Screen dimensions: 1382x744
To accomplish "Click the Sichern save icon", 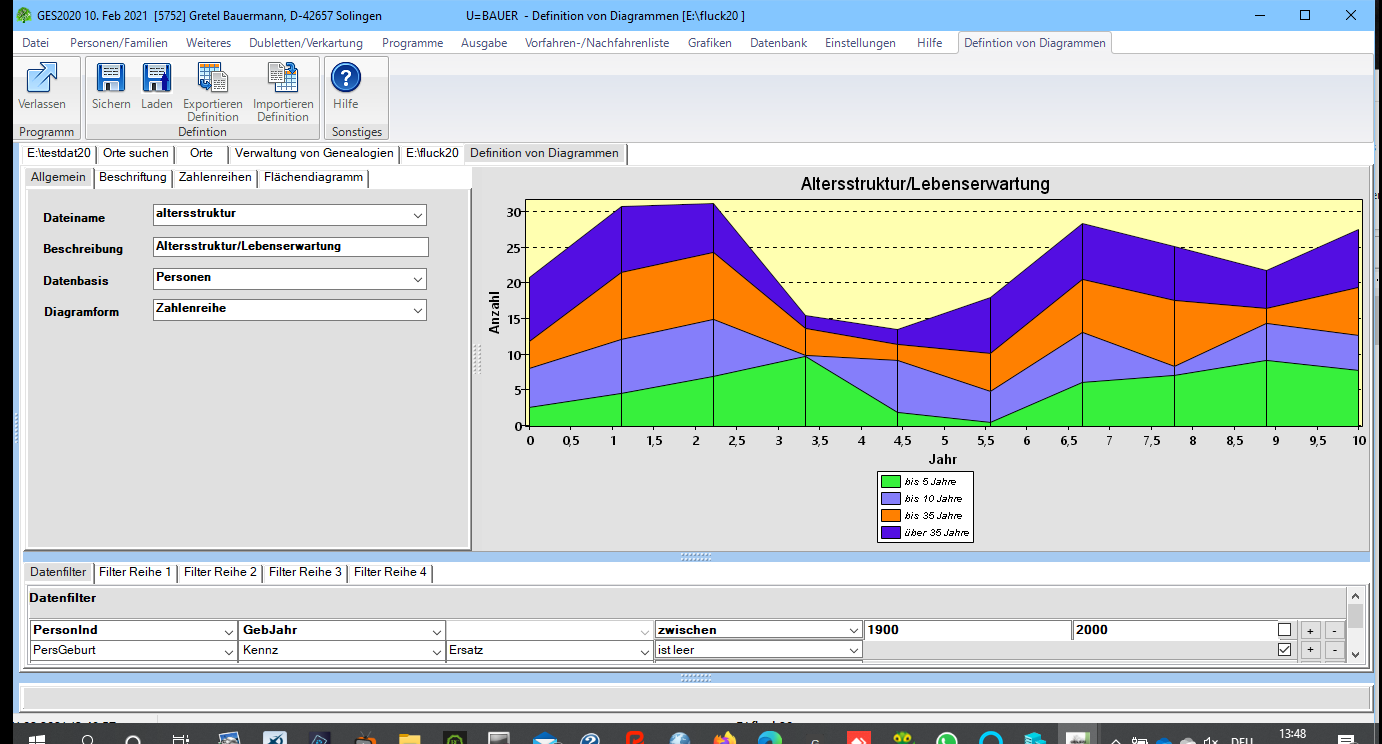I will click(111, 78).
